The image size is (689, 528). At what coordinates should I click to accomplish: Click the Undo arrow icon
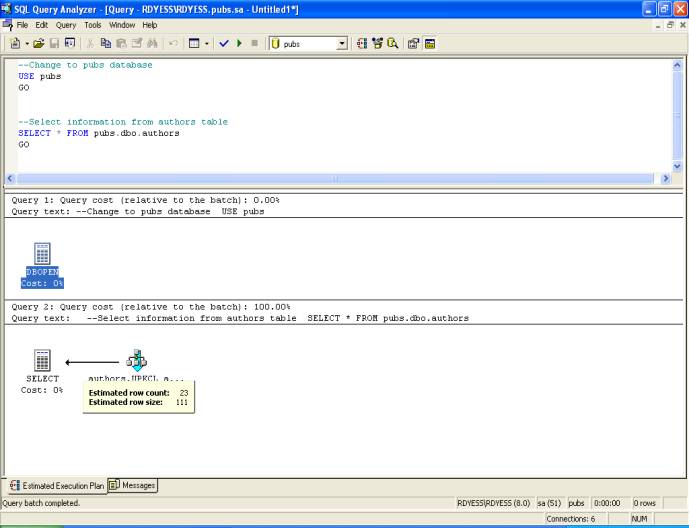[174, 43]
